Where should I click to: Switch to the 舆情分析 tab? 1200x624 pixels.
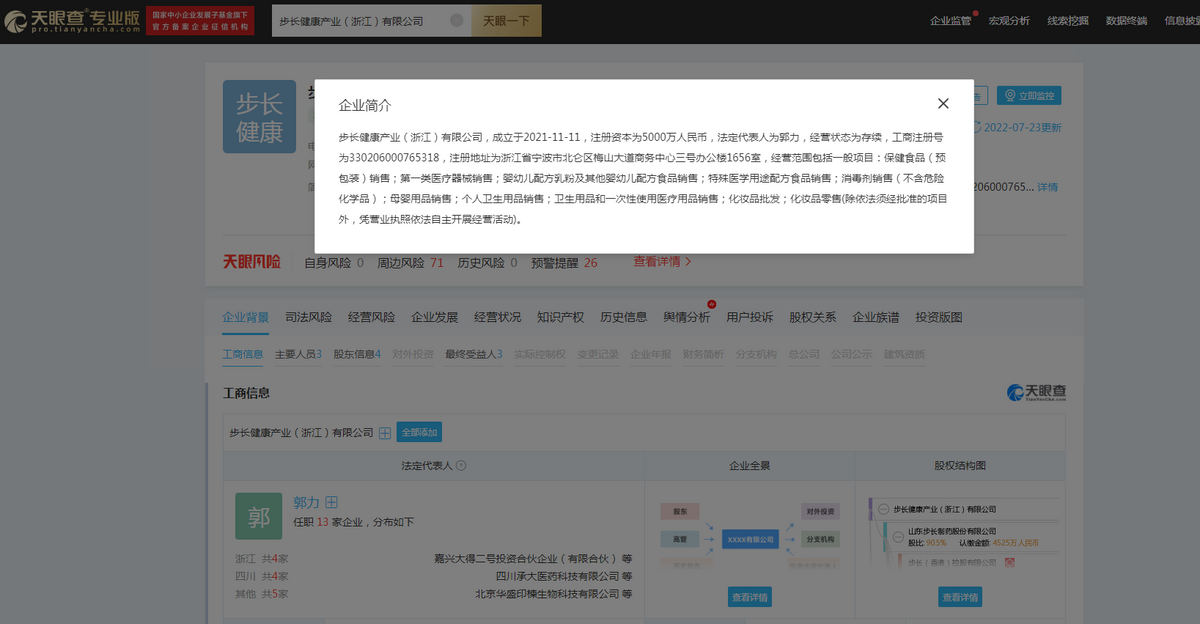(x=686, y=318)
